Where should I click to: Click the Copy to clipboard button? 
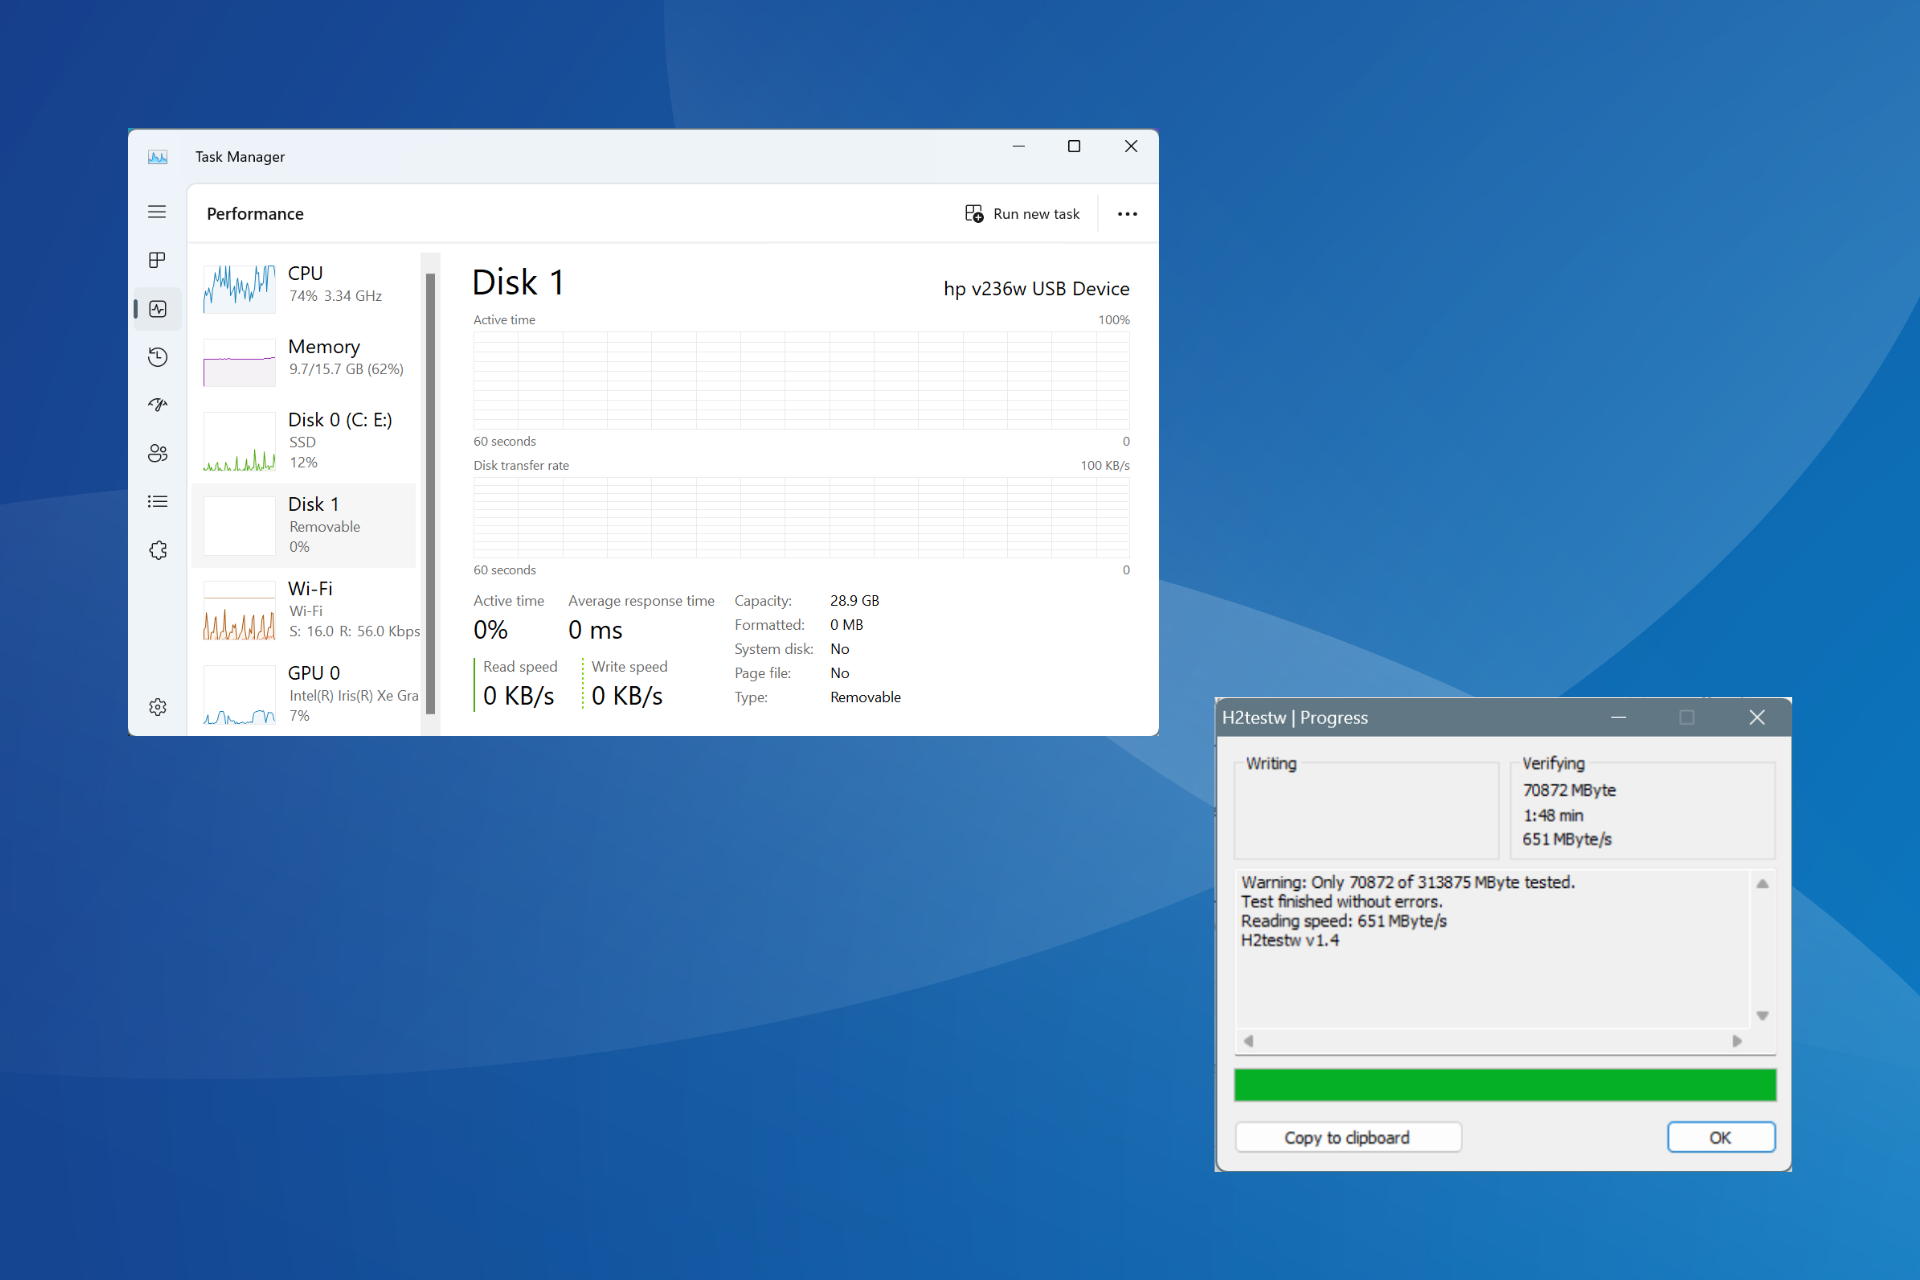coord(1347,1137)
